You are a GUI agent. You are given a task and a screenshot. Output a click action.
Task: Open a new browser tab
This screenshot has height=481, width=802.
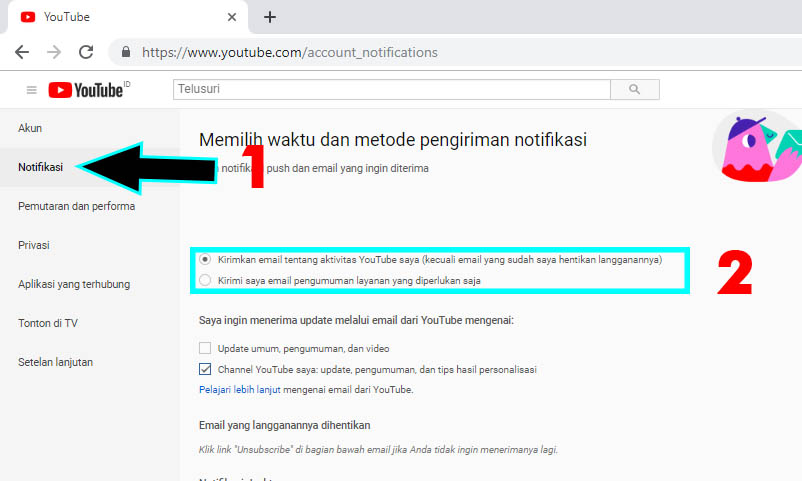[x=270, y=17]
